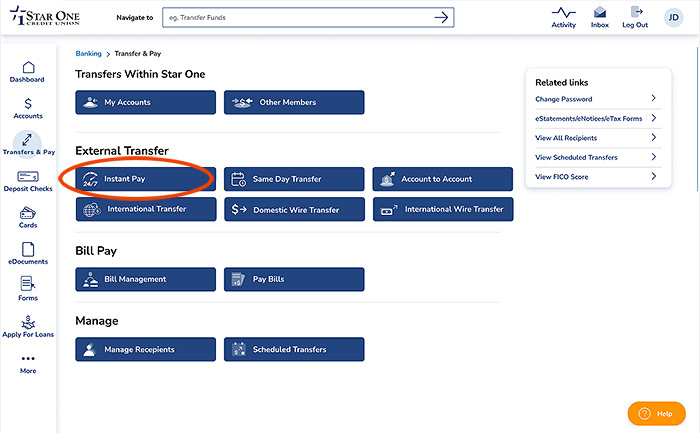Open International Wire Transfer

coord(443,209)
